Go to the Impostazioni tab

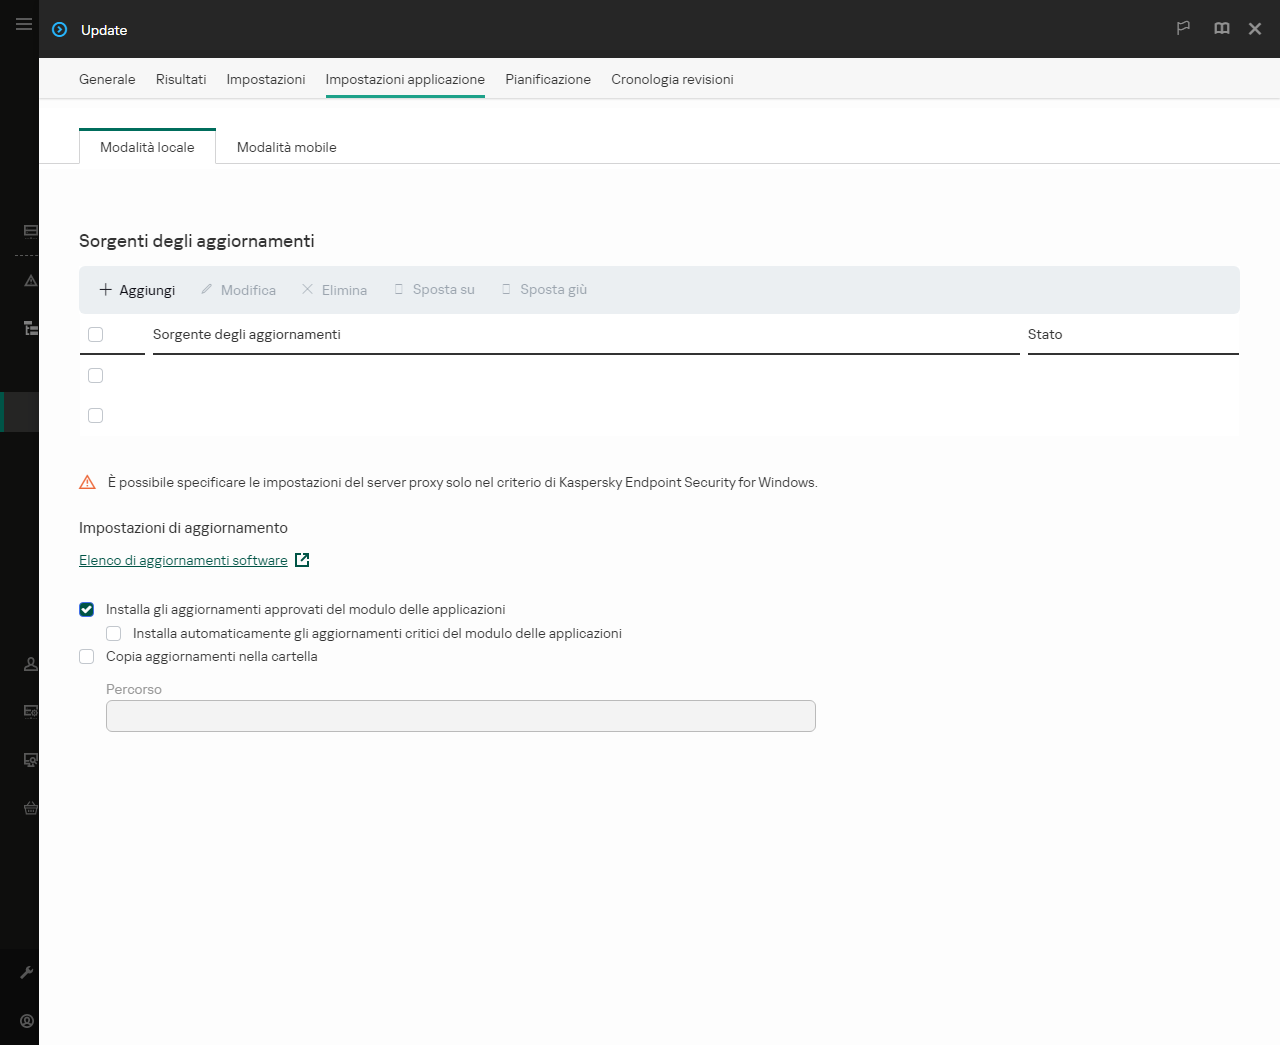pos(266,79)
